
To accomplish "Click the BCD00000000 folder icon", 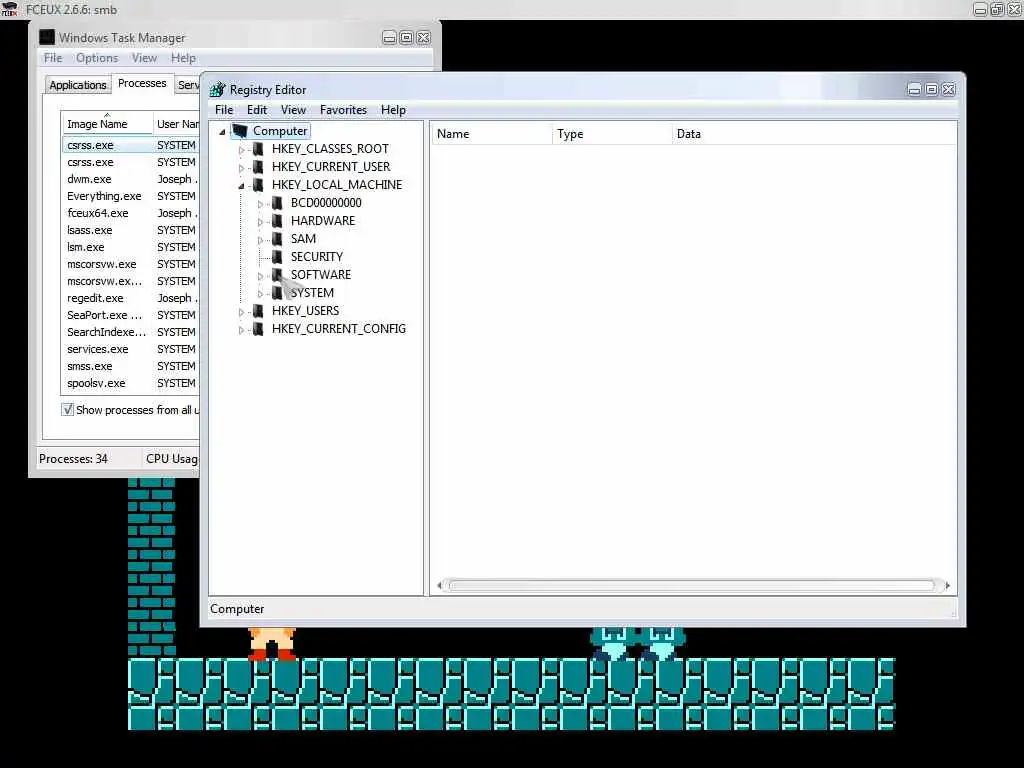I will 278,203.
